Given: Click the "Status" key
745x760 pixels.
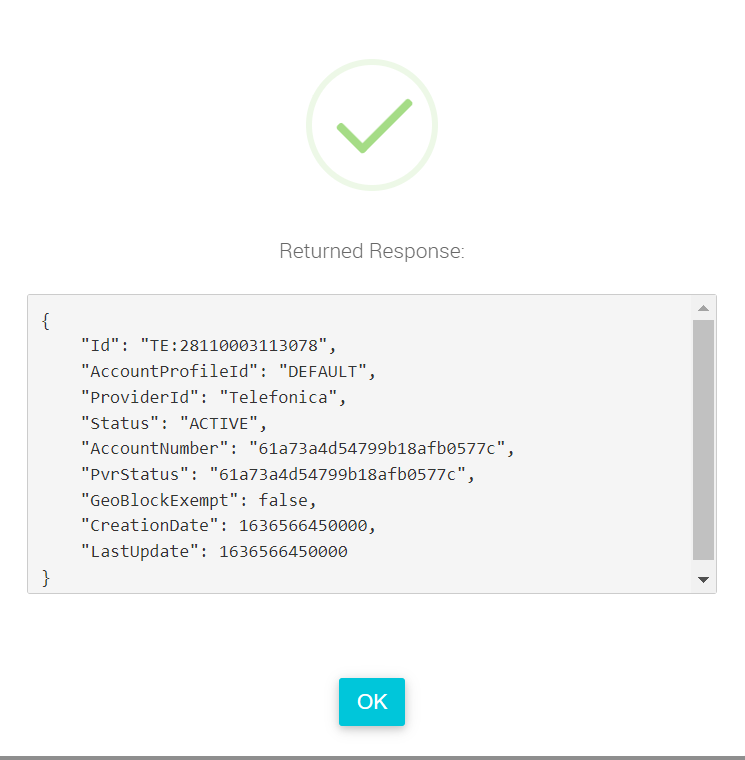Looking at the screenshot, I should click(119, 422).
